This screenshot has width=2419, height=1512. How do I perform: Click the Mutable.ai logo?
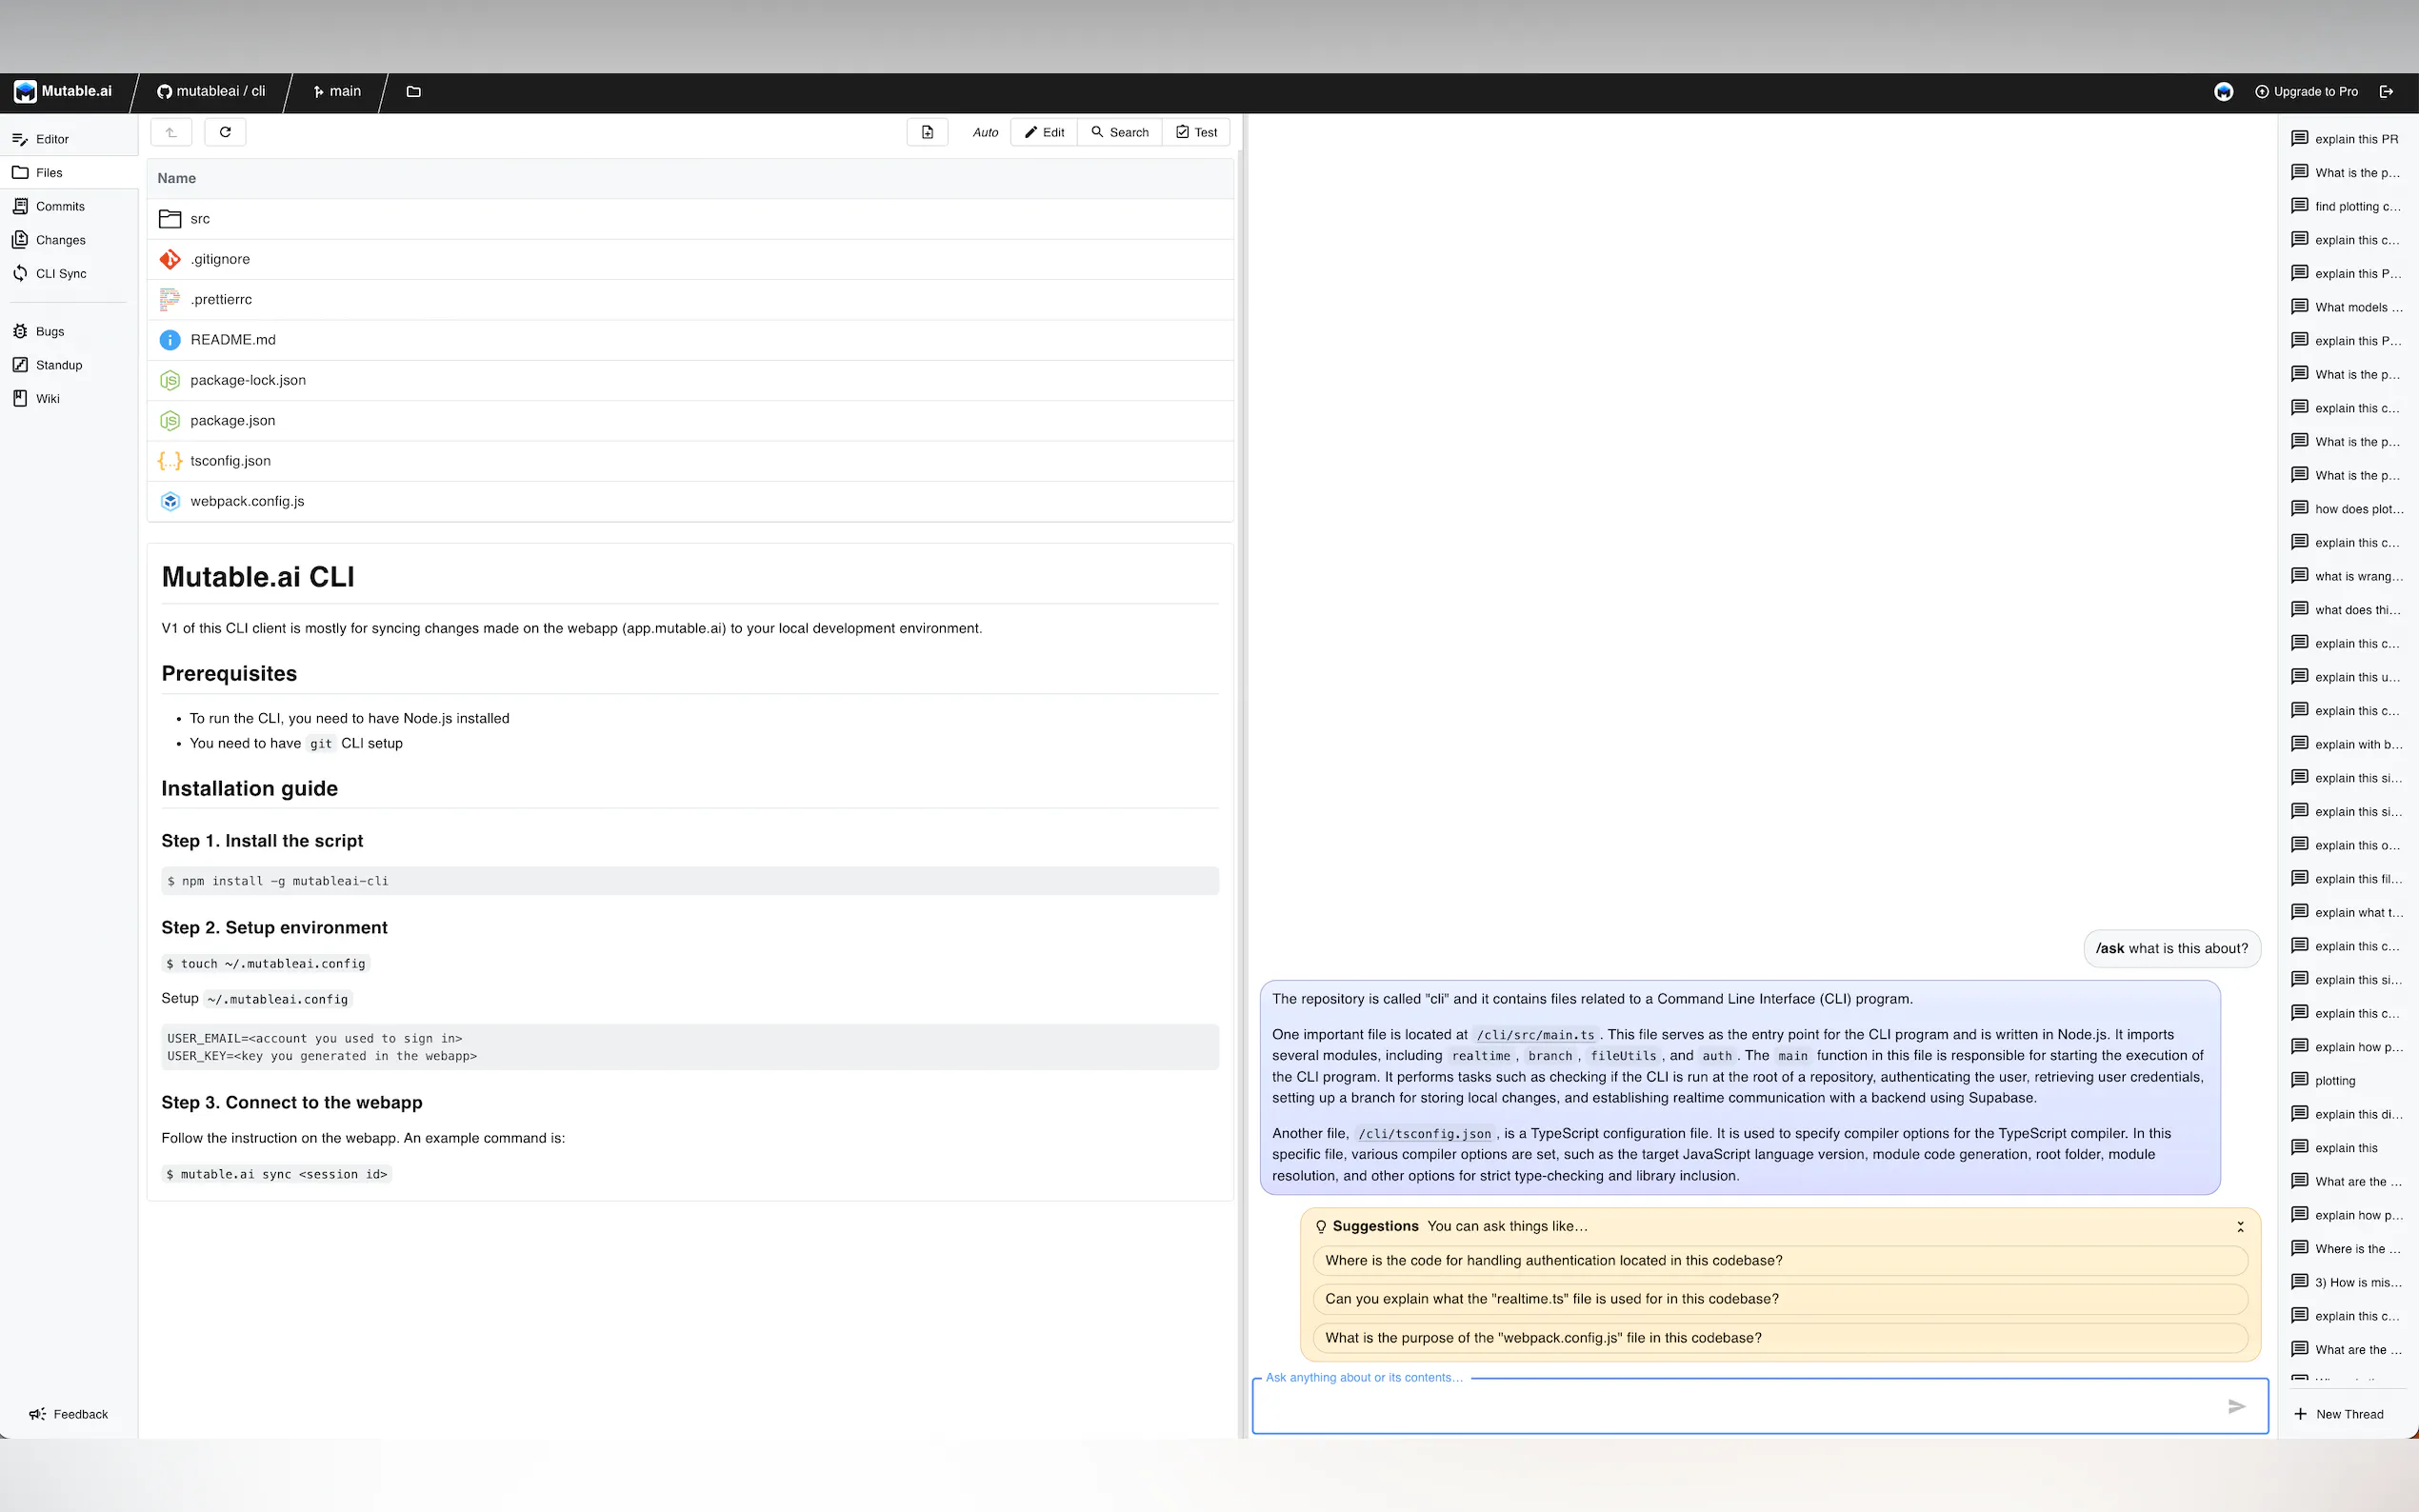[x=64, y=91]
